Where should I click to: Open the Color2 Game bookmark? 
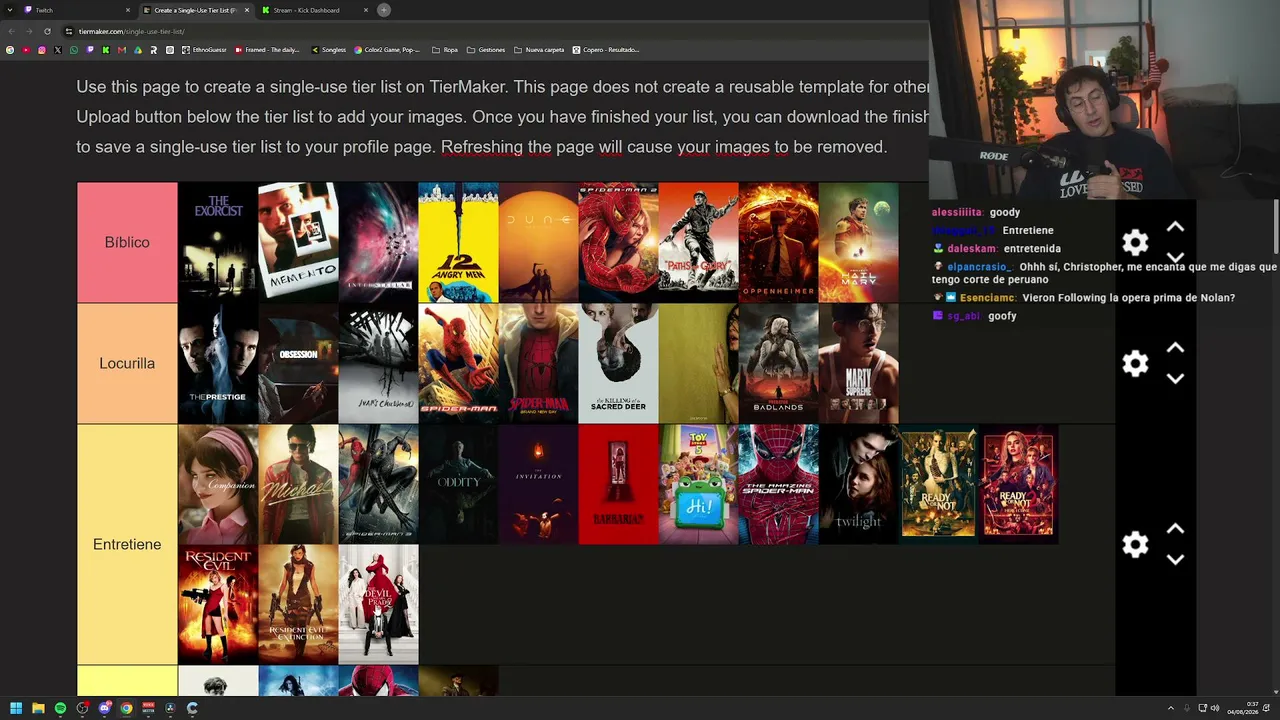pyautogui.click(x=388, y=50)
